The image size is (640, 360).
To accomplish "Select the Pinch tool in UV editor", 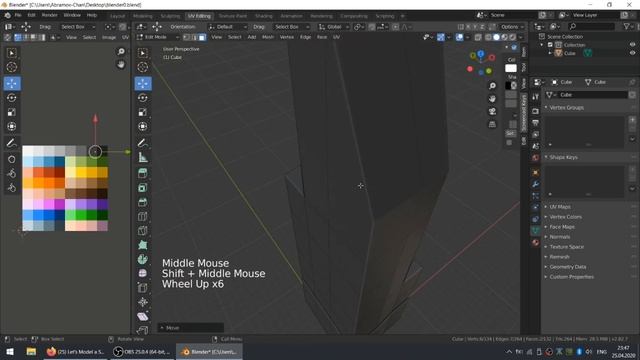I will click(x=12, y=188).
